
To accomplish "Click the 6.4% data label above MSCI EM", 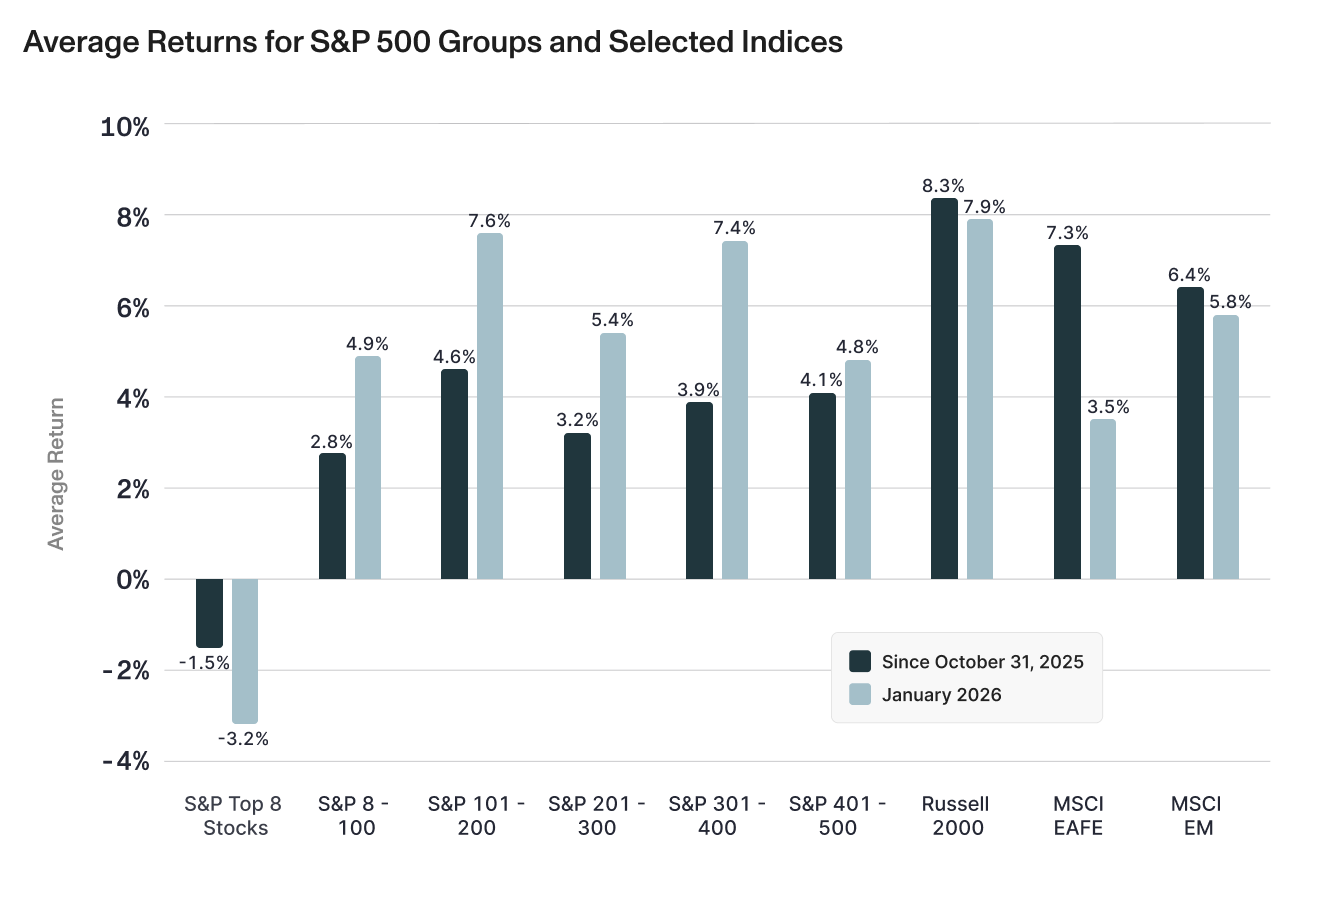I will click(x=1190, y=275).
